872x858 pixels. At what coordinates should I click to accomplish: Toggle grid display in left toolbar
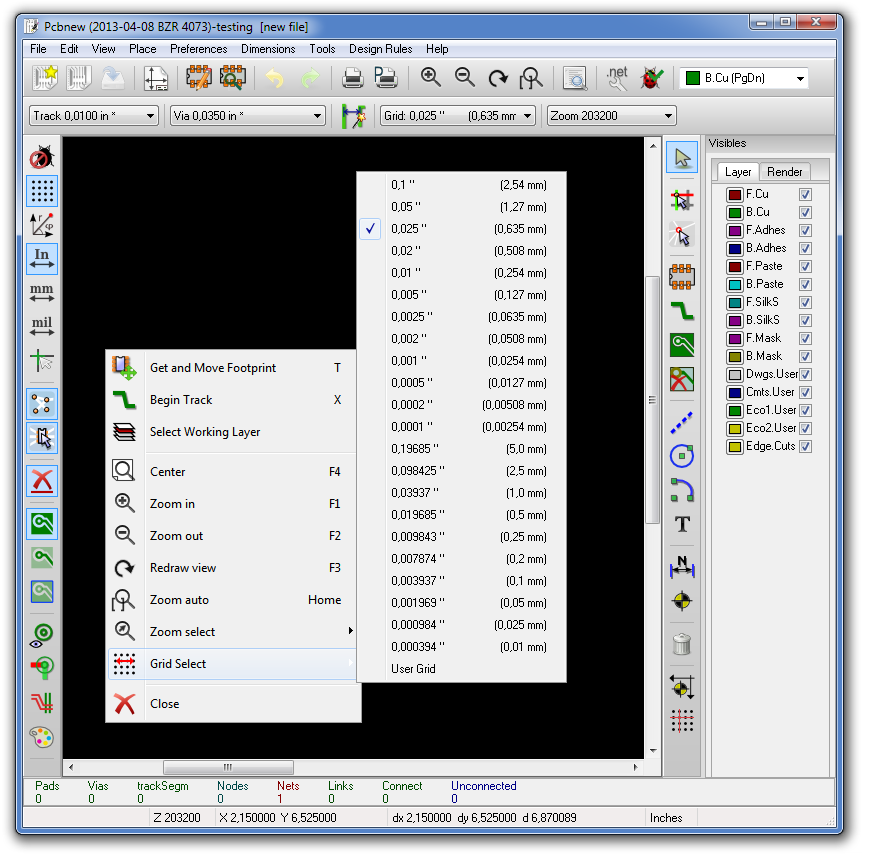coord(42,191)
